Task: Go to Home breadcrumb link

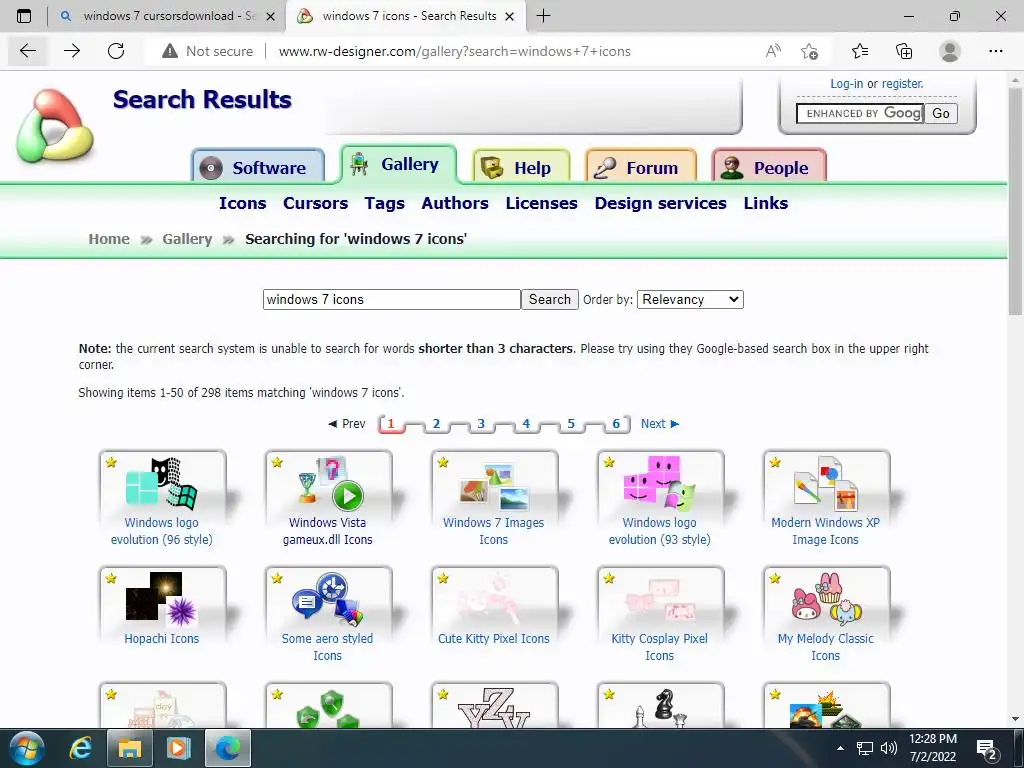Action: pos(109,239)
